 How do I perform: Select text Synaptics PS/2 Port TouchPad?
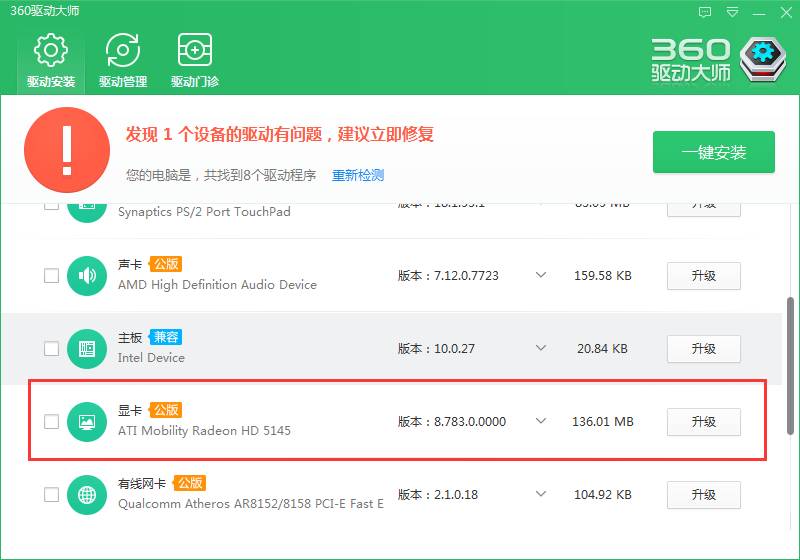204,212
